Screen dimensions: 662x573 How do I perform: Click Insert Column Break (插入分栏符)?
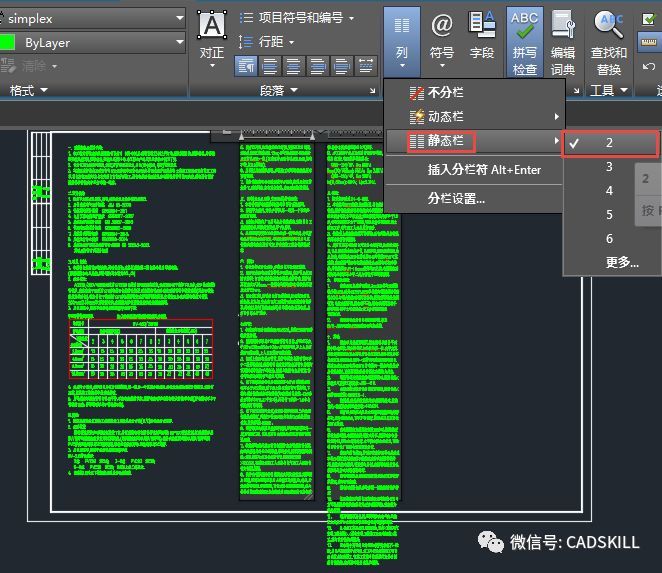[x=484, y=170]
